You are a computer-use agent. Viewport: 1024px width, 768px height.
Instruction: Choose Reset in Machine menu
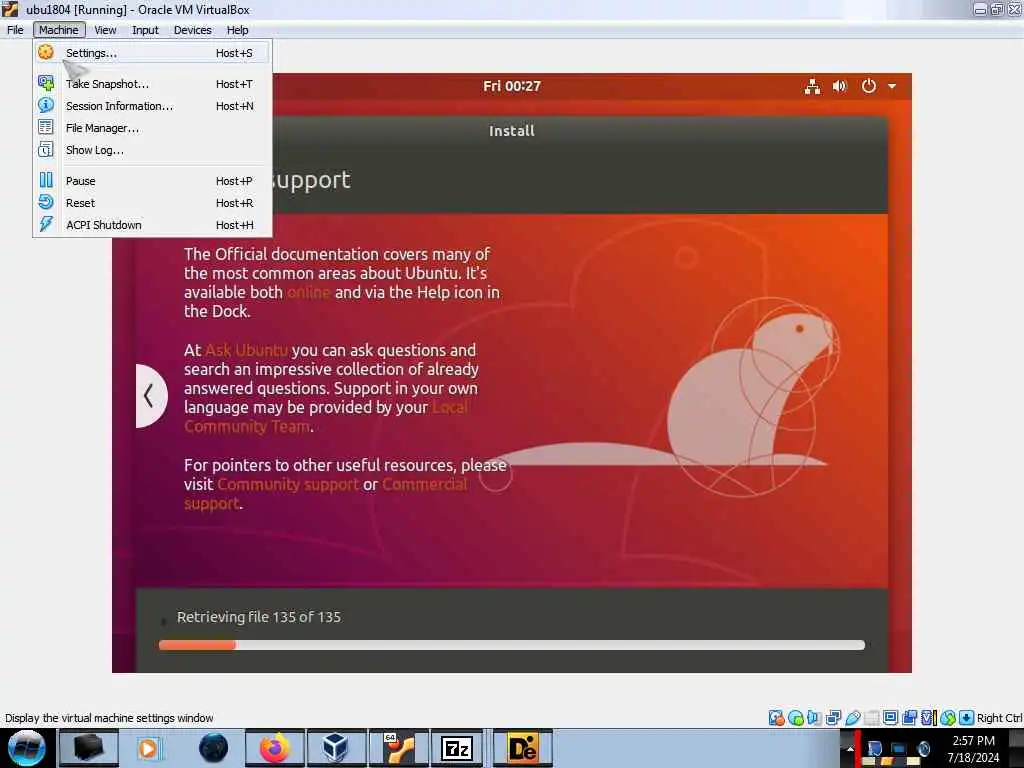pyautogui.click(x=152, y=203)
